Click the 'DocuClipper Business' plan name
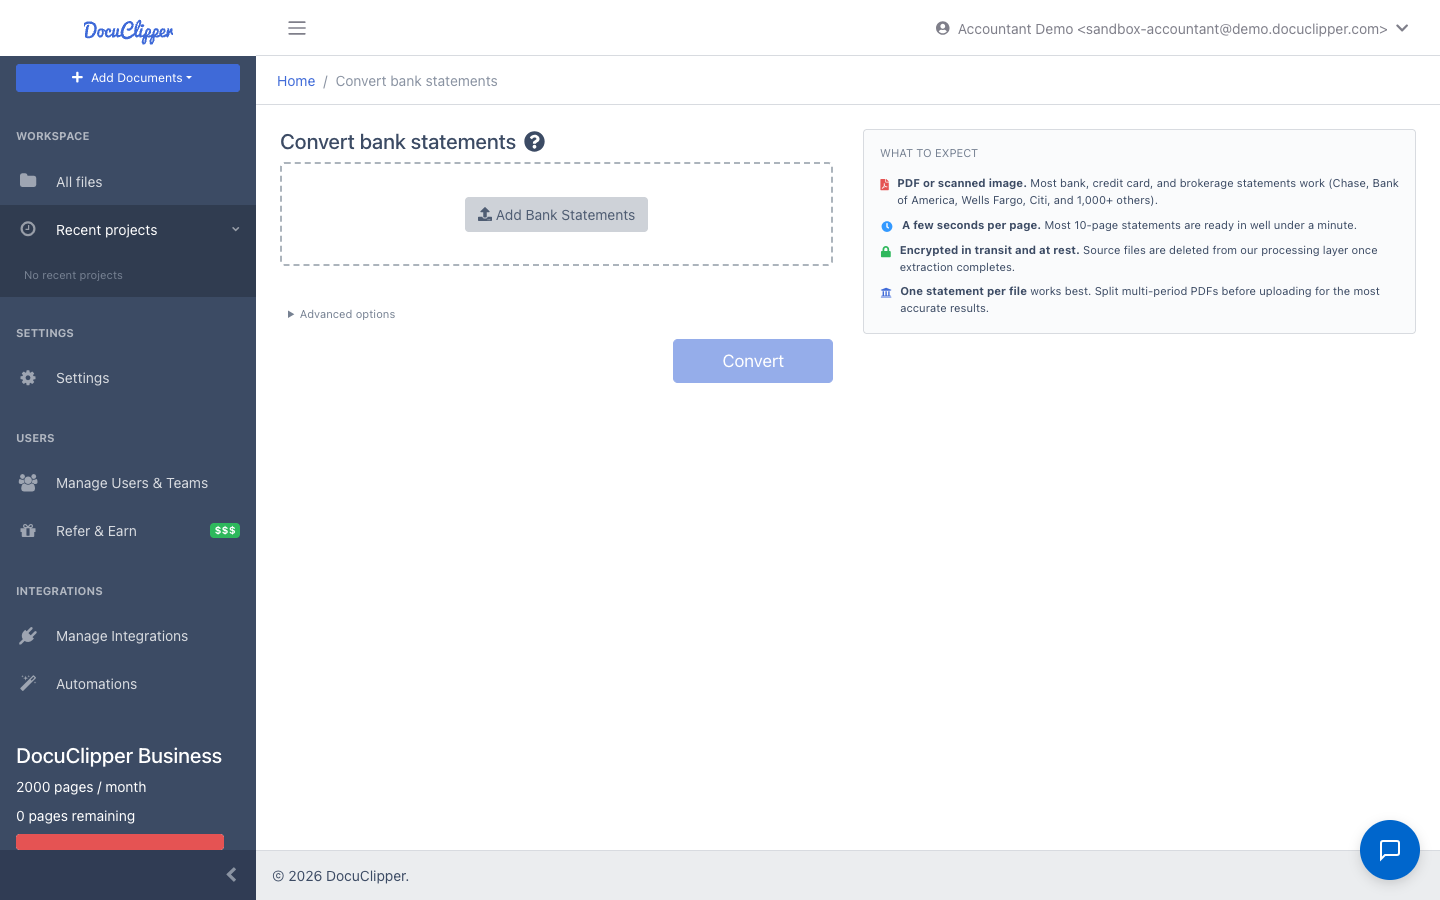This screenshot has height=900, width=1440. tap(119, 756)
